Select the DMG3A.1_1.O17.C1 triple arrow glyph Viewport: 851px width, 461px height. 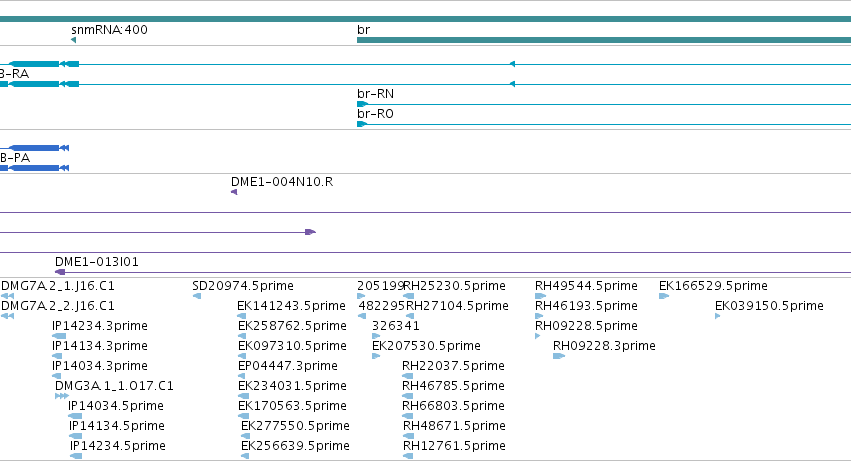(x=62, y=396)
